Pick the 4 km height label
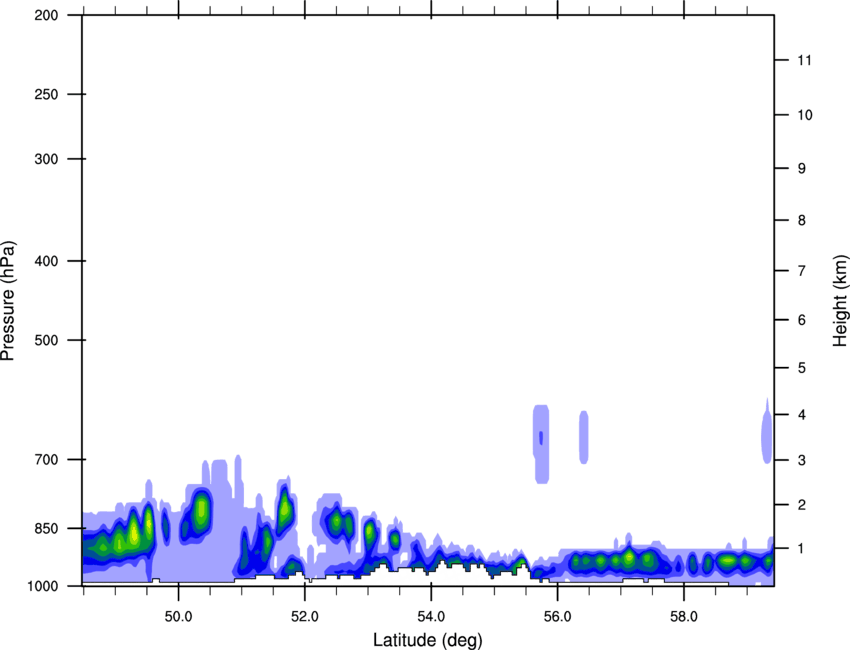Screen dimensions: 850x650 [802, 415]
